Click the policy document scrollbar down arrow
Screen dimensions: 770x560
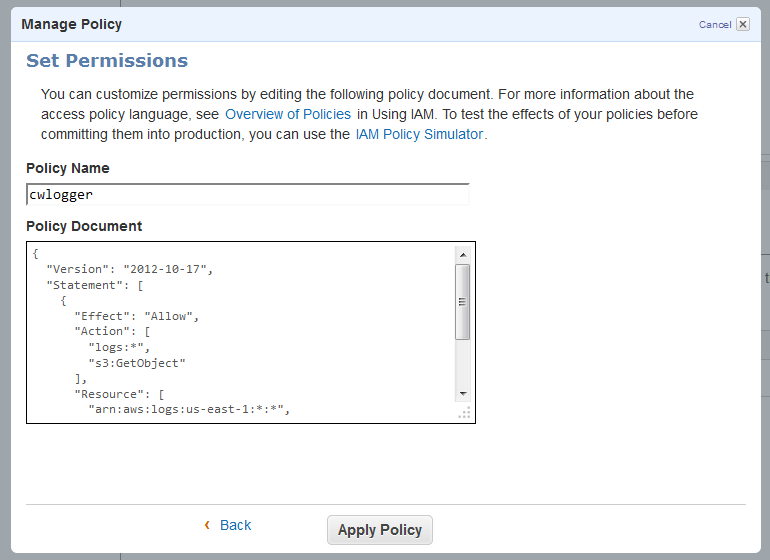(x=462, y=394)
